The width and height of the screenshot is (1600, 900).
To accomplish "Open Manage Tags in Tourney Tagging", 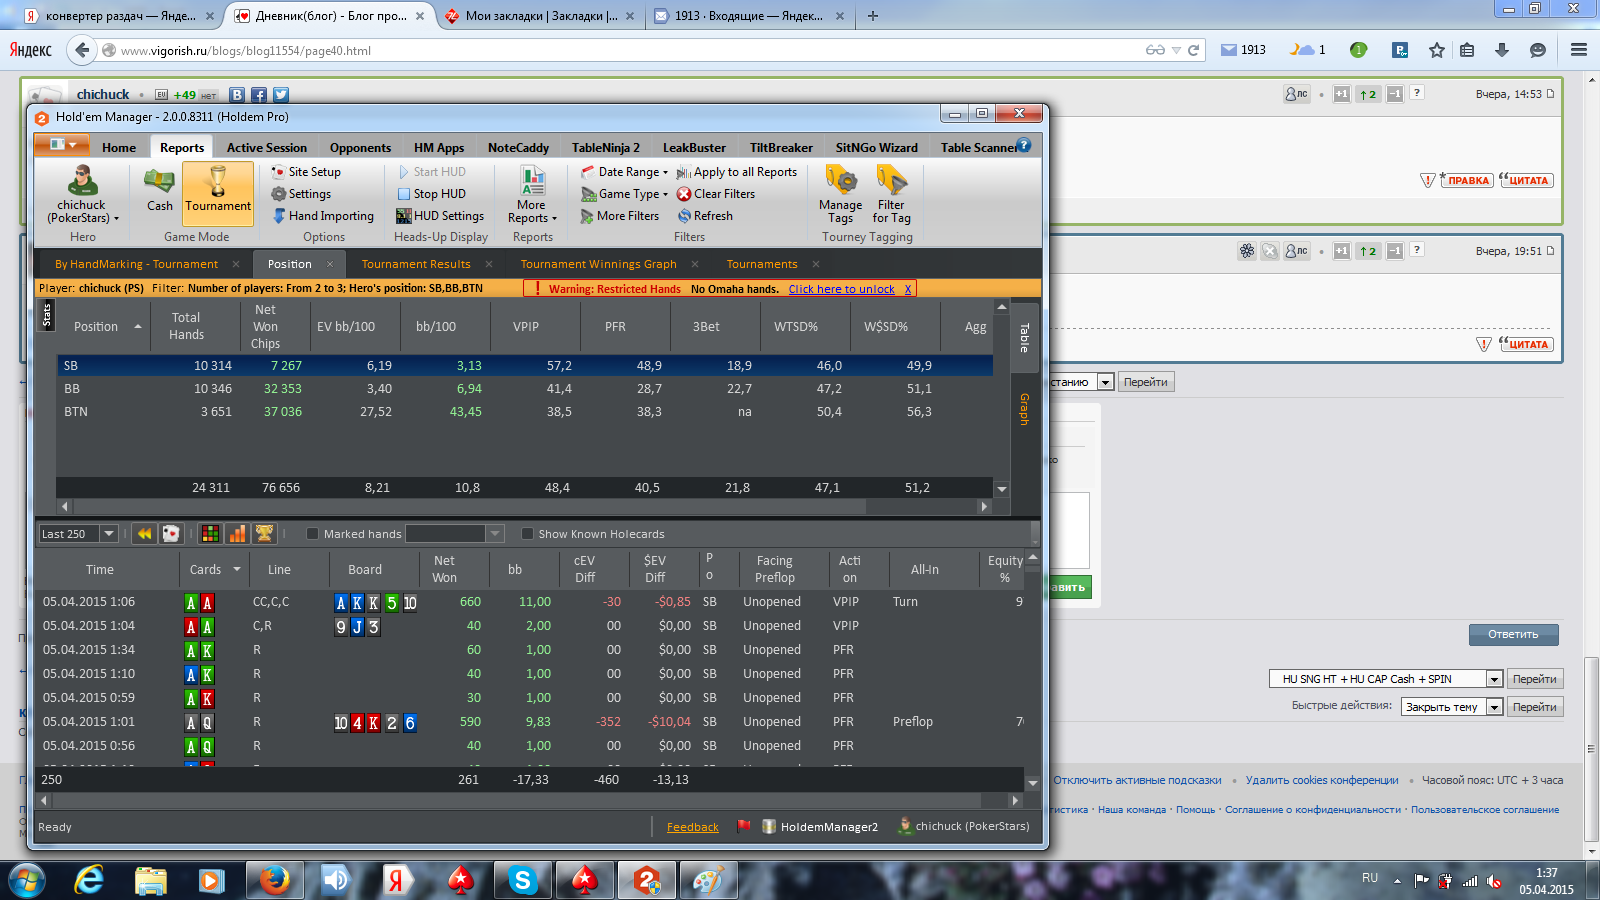I will (840, 194).
